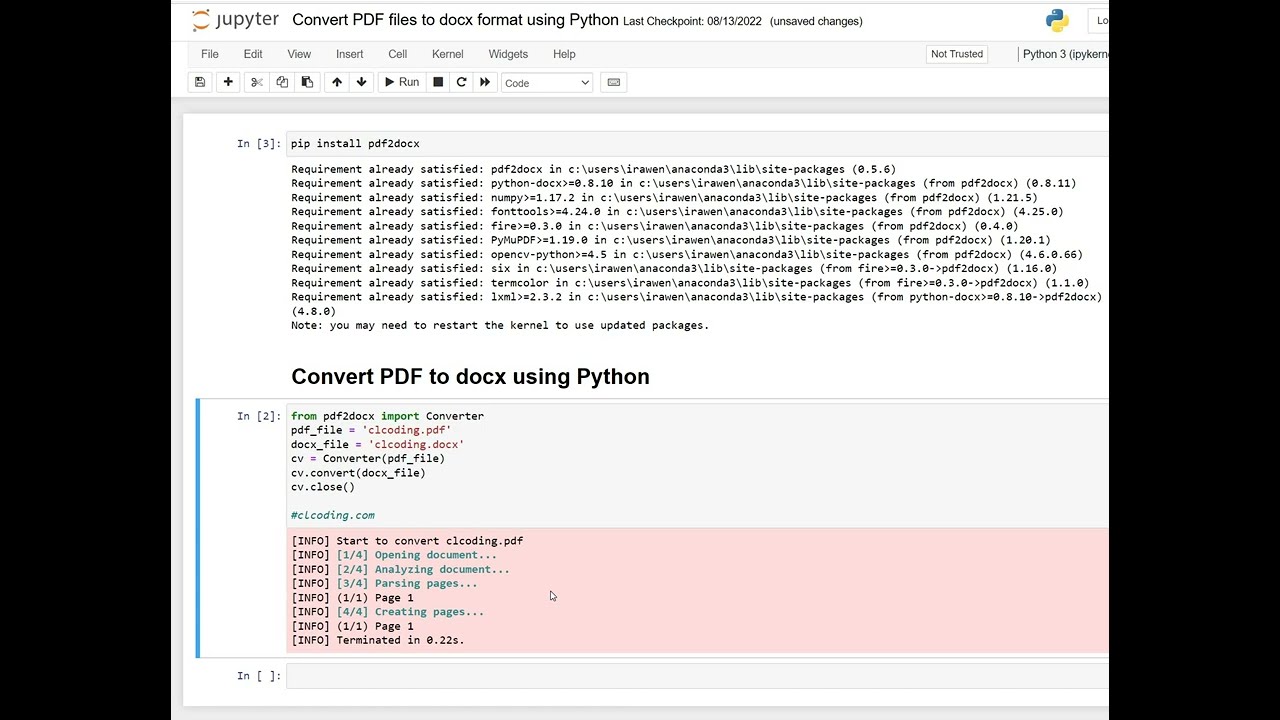Screen dimensions: 1280x720
Task: Click the Python 3 (ipykernel) indicator
Action: tap(1064, 54)
